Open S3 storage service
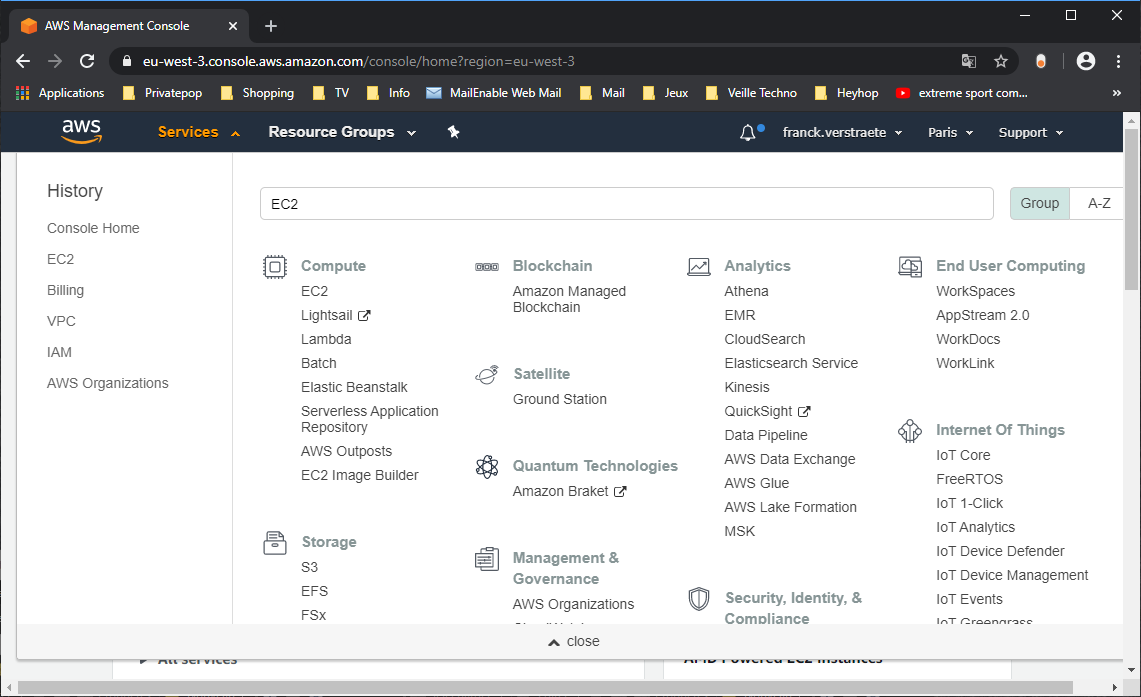Viewport: 1141px width, 697px height. coord(309,567)
